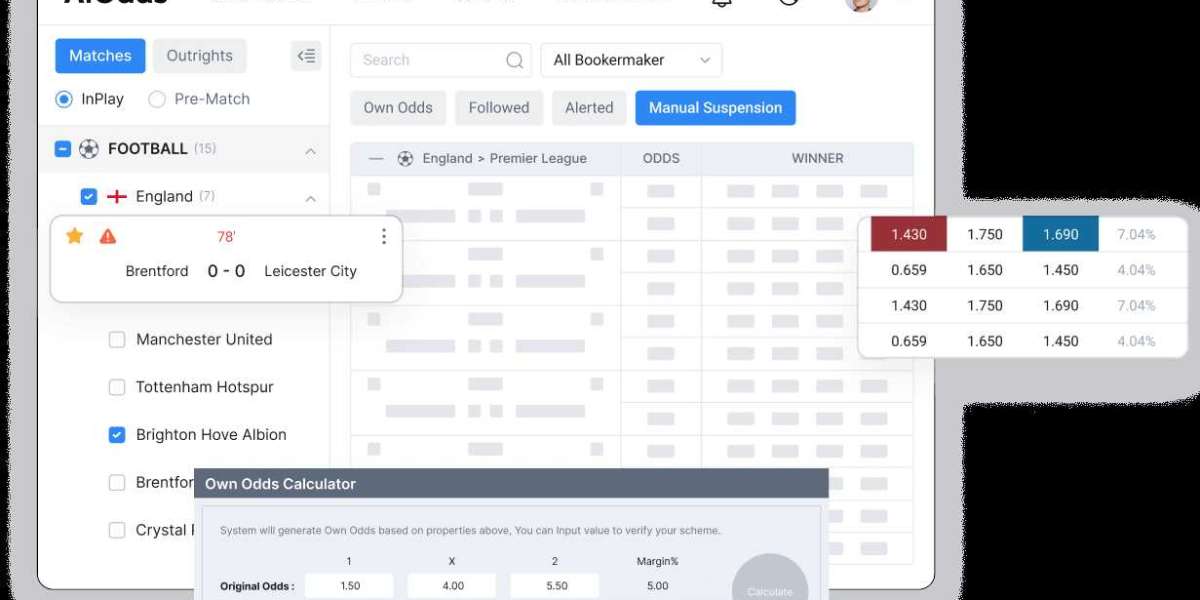Switch to the Matches tab
The image size is (1200, 600).
pyautogui.click(x=100, y=56)
